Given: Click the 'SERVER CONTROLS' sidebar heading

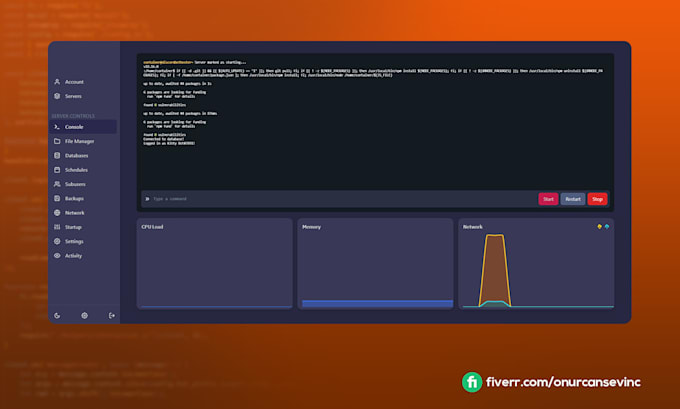Looking at the screenshot, I should point(73,116).
